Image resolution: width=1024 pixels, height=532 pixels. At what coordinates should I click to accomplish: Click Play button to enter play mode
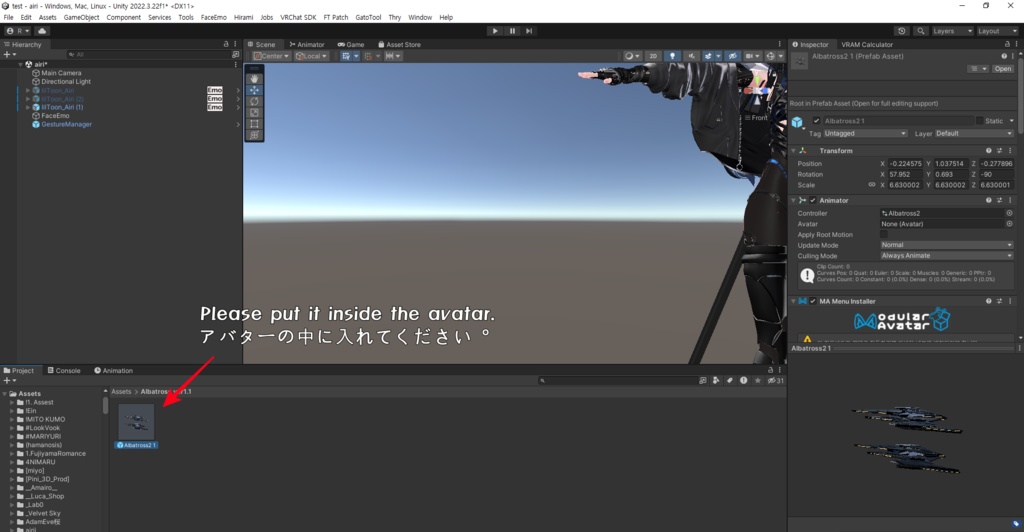[494, 31]
